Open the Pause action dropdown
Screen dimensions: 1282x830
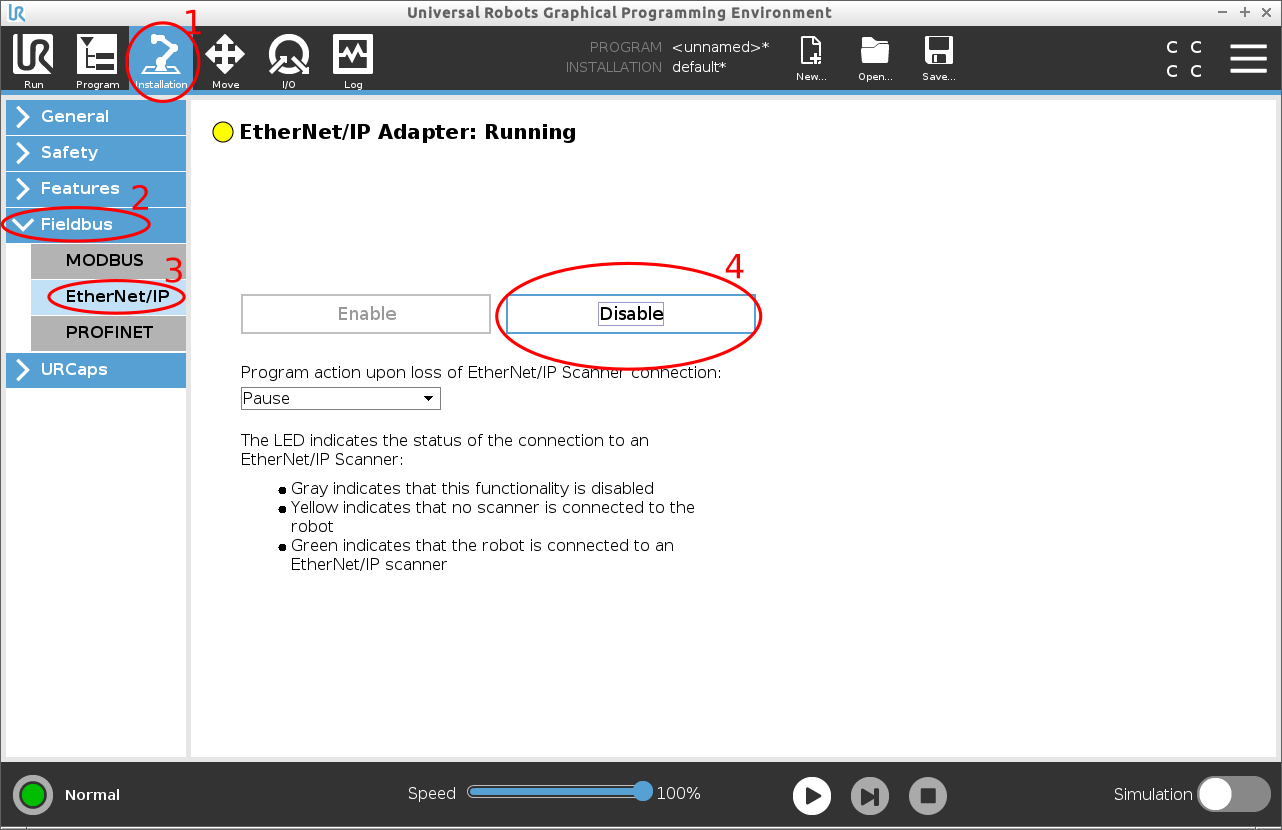click(x=340, y=398)
